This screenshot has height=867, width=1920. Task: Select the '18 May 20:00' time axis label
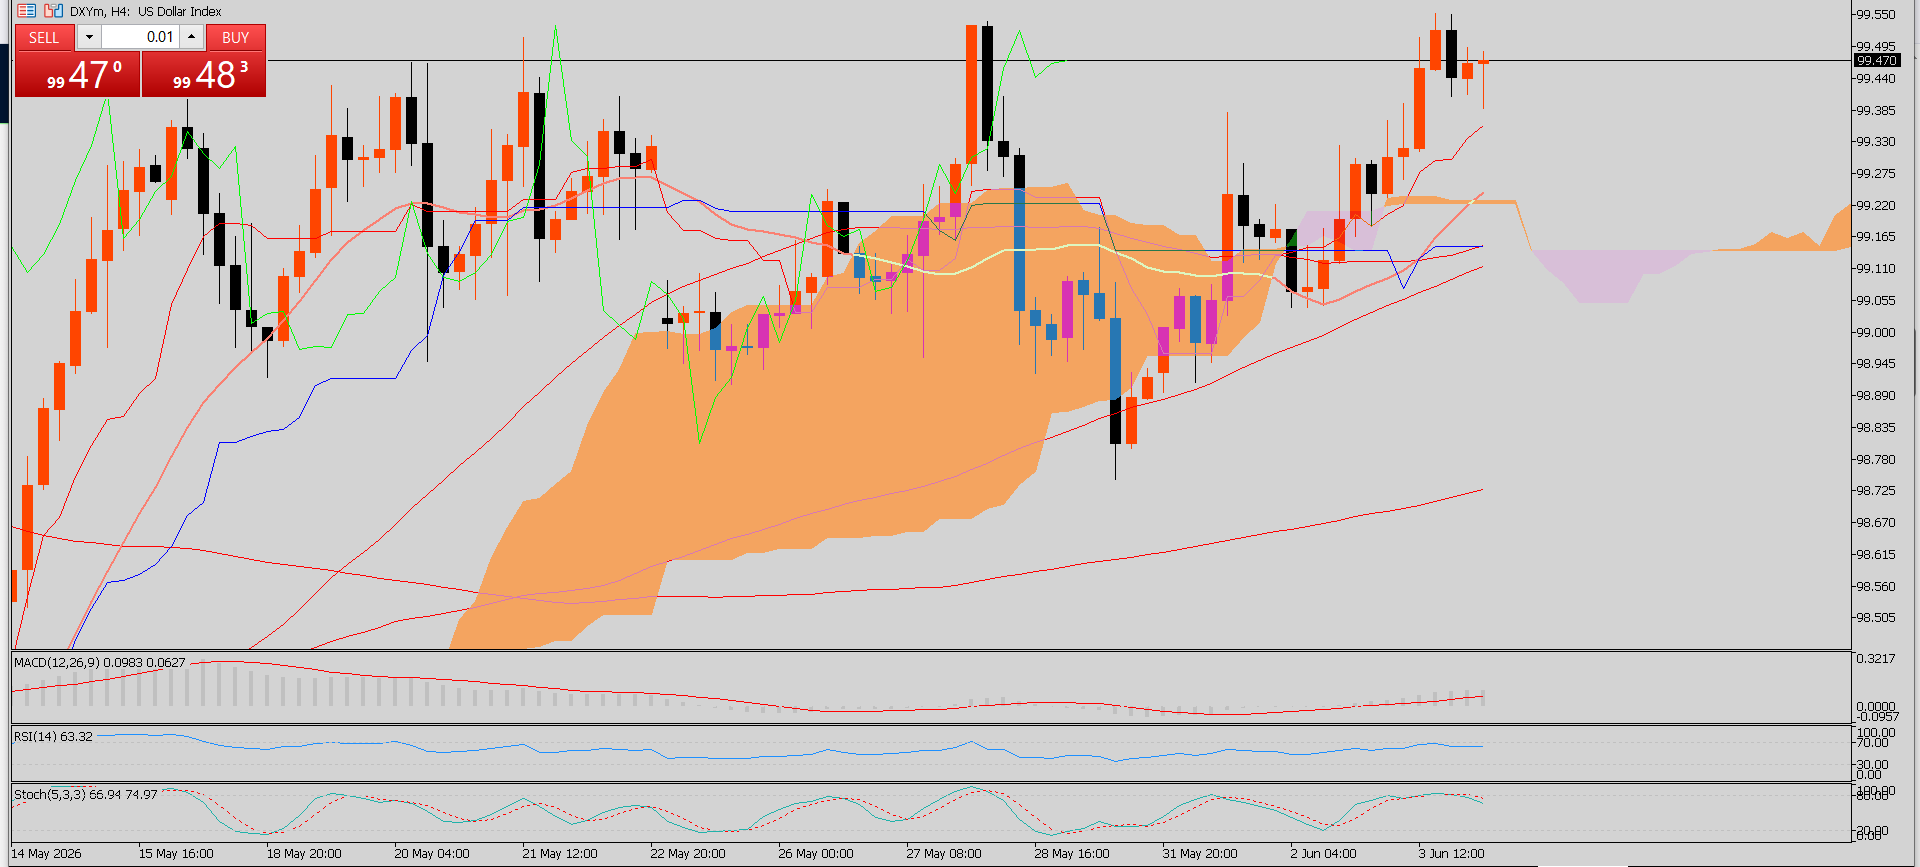point(304,853)
